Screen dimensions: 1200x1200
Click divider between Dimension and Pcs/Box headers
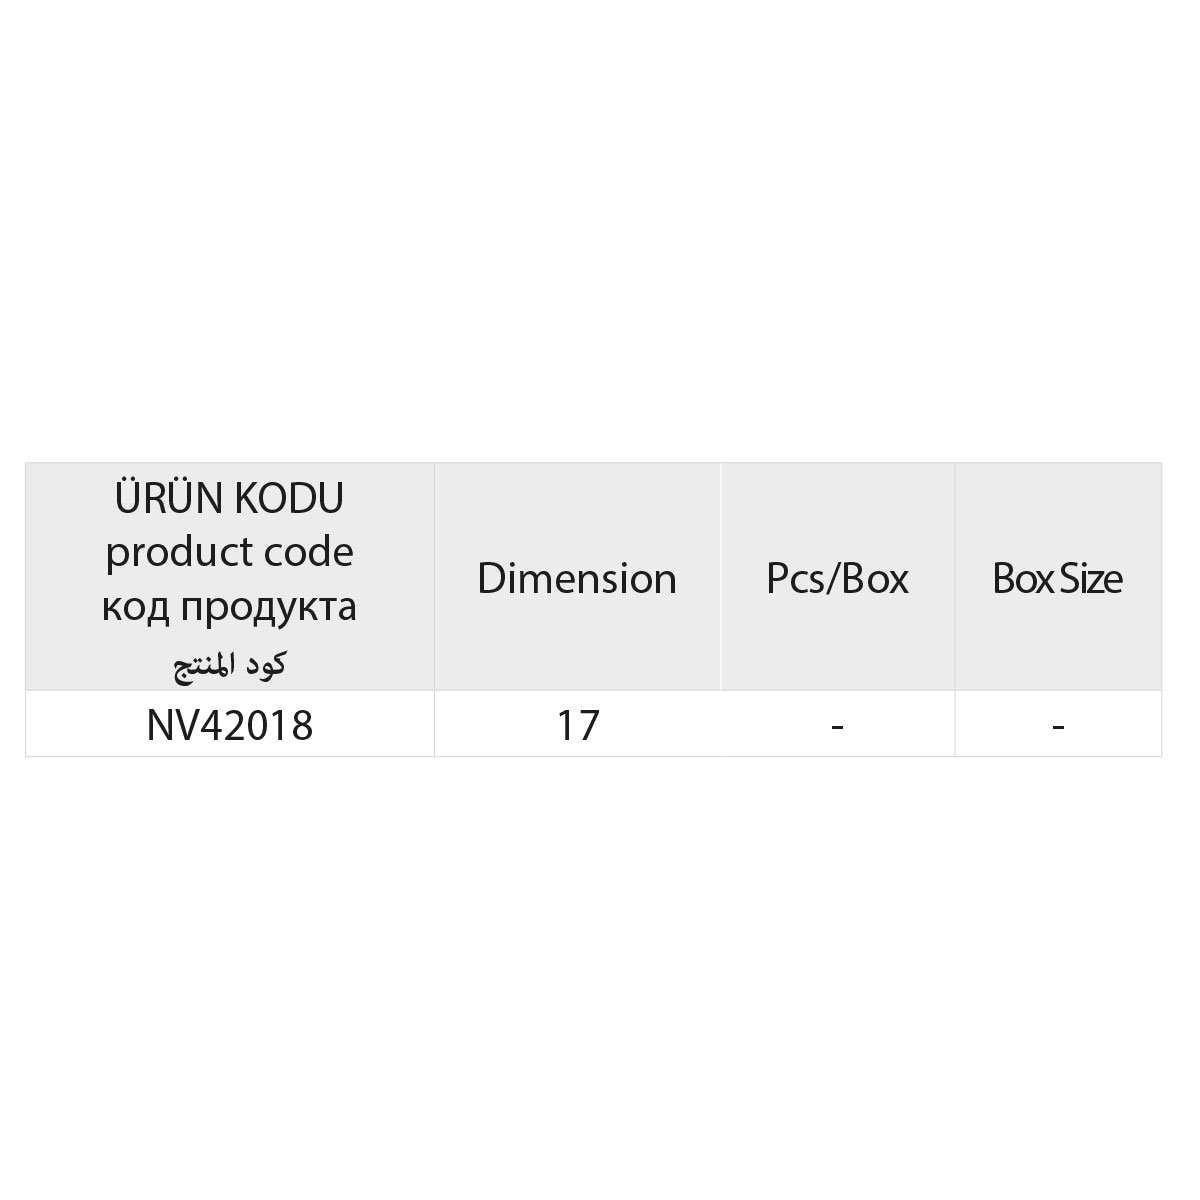click(720, 577)
